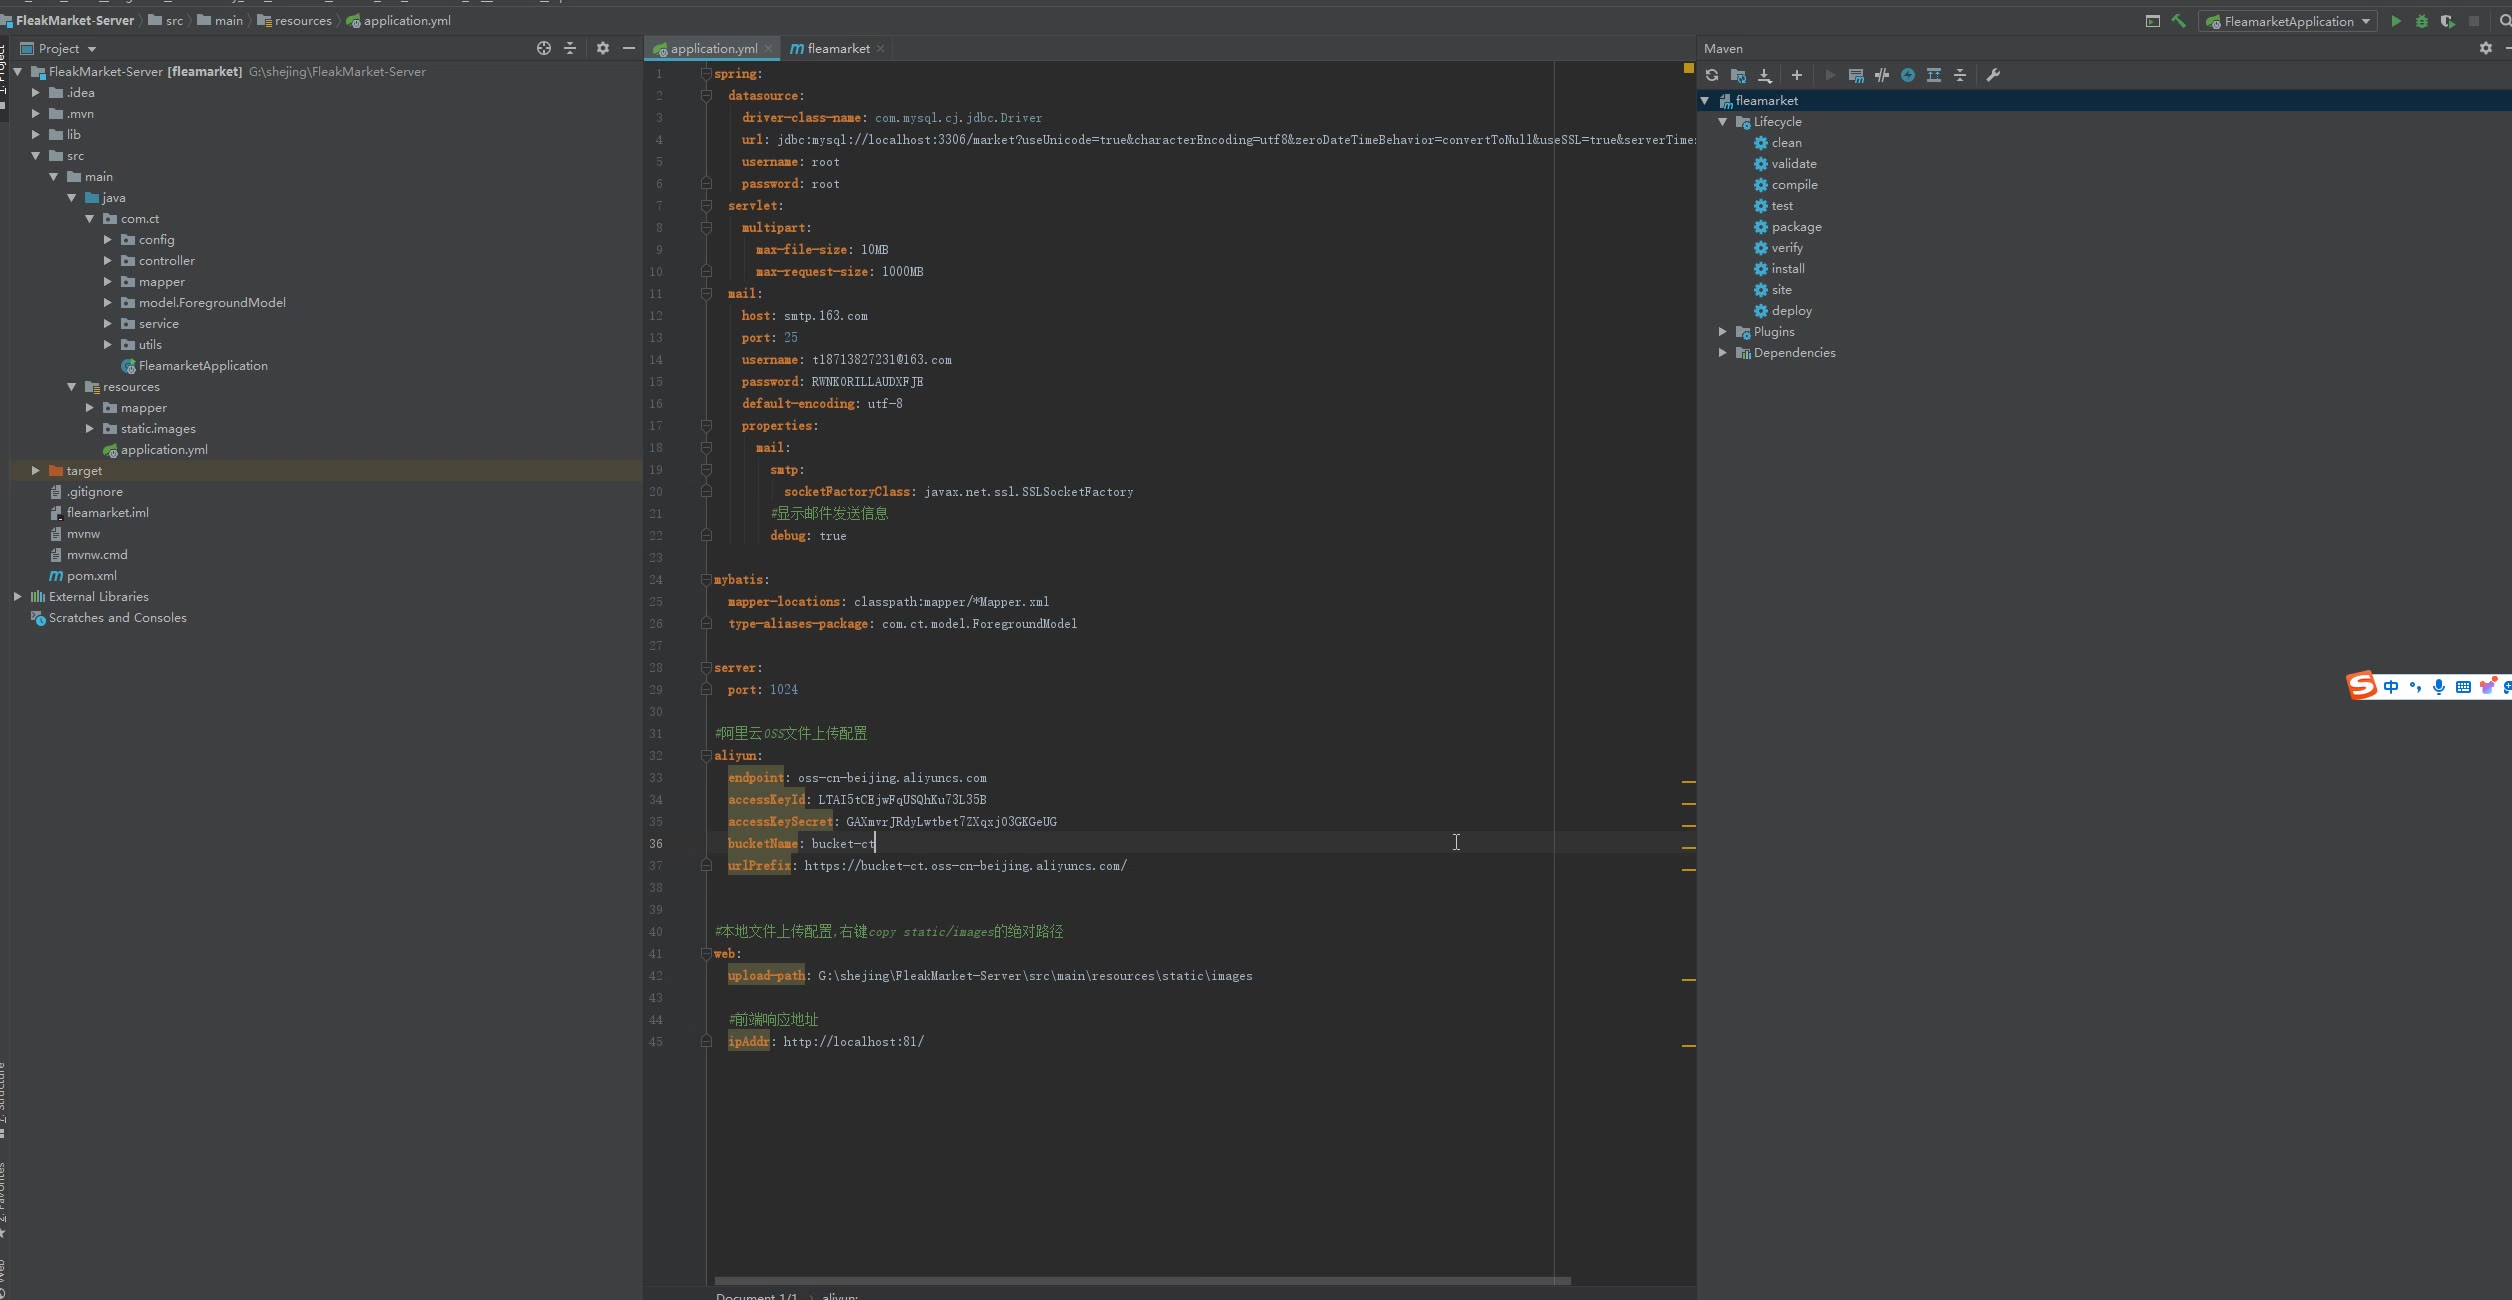Expand Maven Dependencies node
The image size is (2512, 1300).
click(x=1722, y=352)
